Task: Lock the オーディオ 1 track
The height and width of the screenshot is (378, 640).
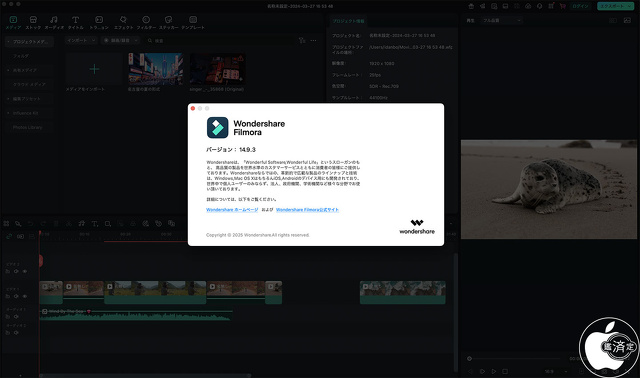Action: (8, 317)
